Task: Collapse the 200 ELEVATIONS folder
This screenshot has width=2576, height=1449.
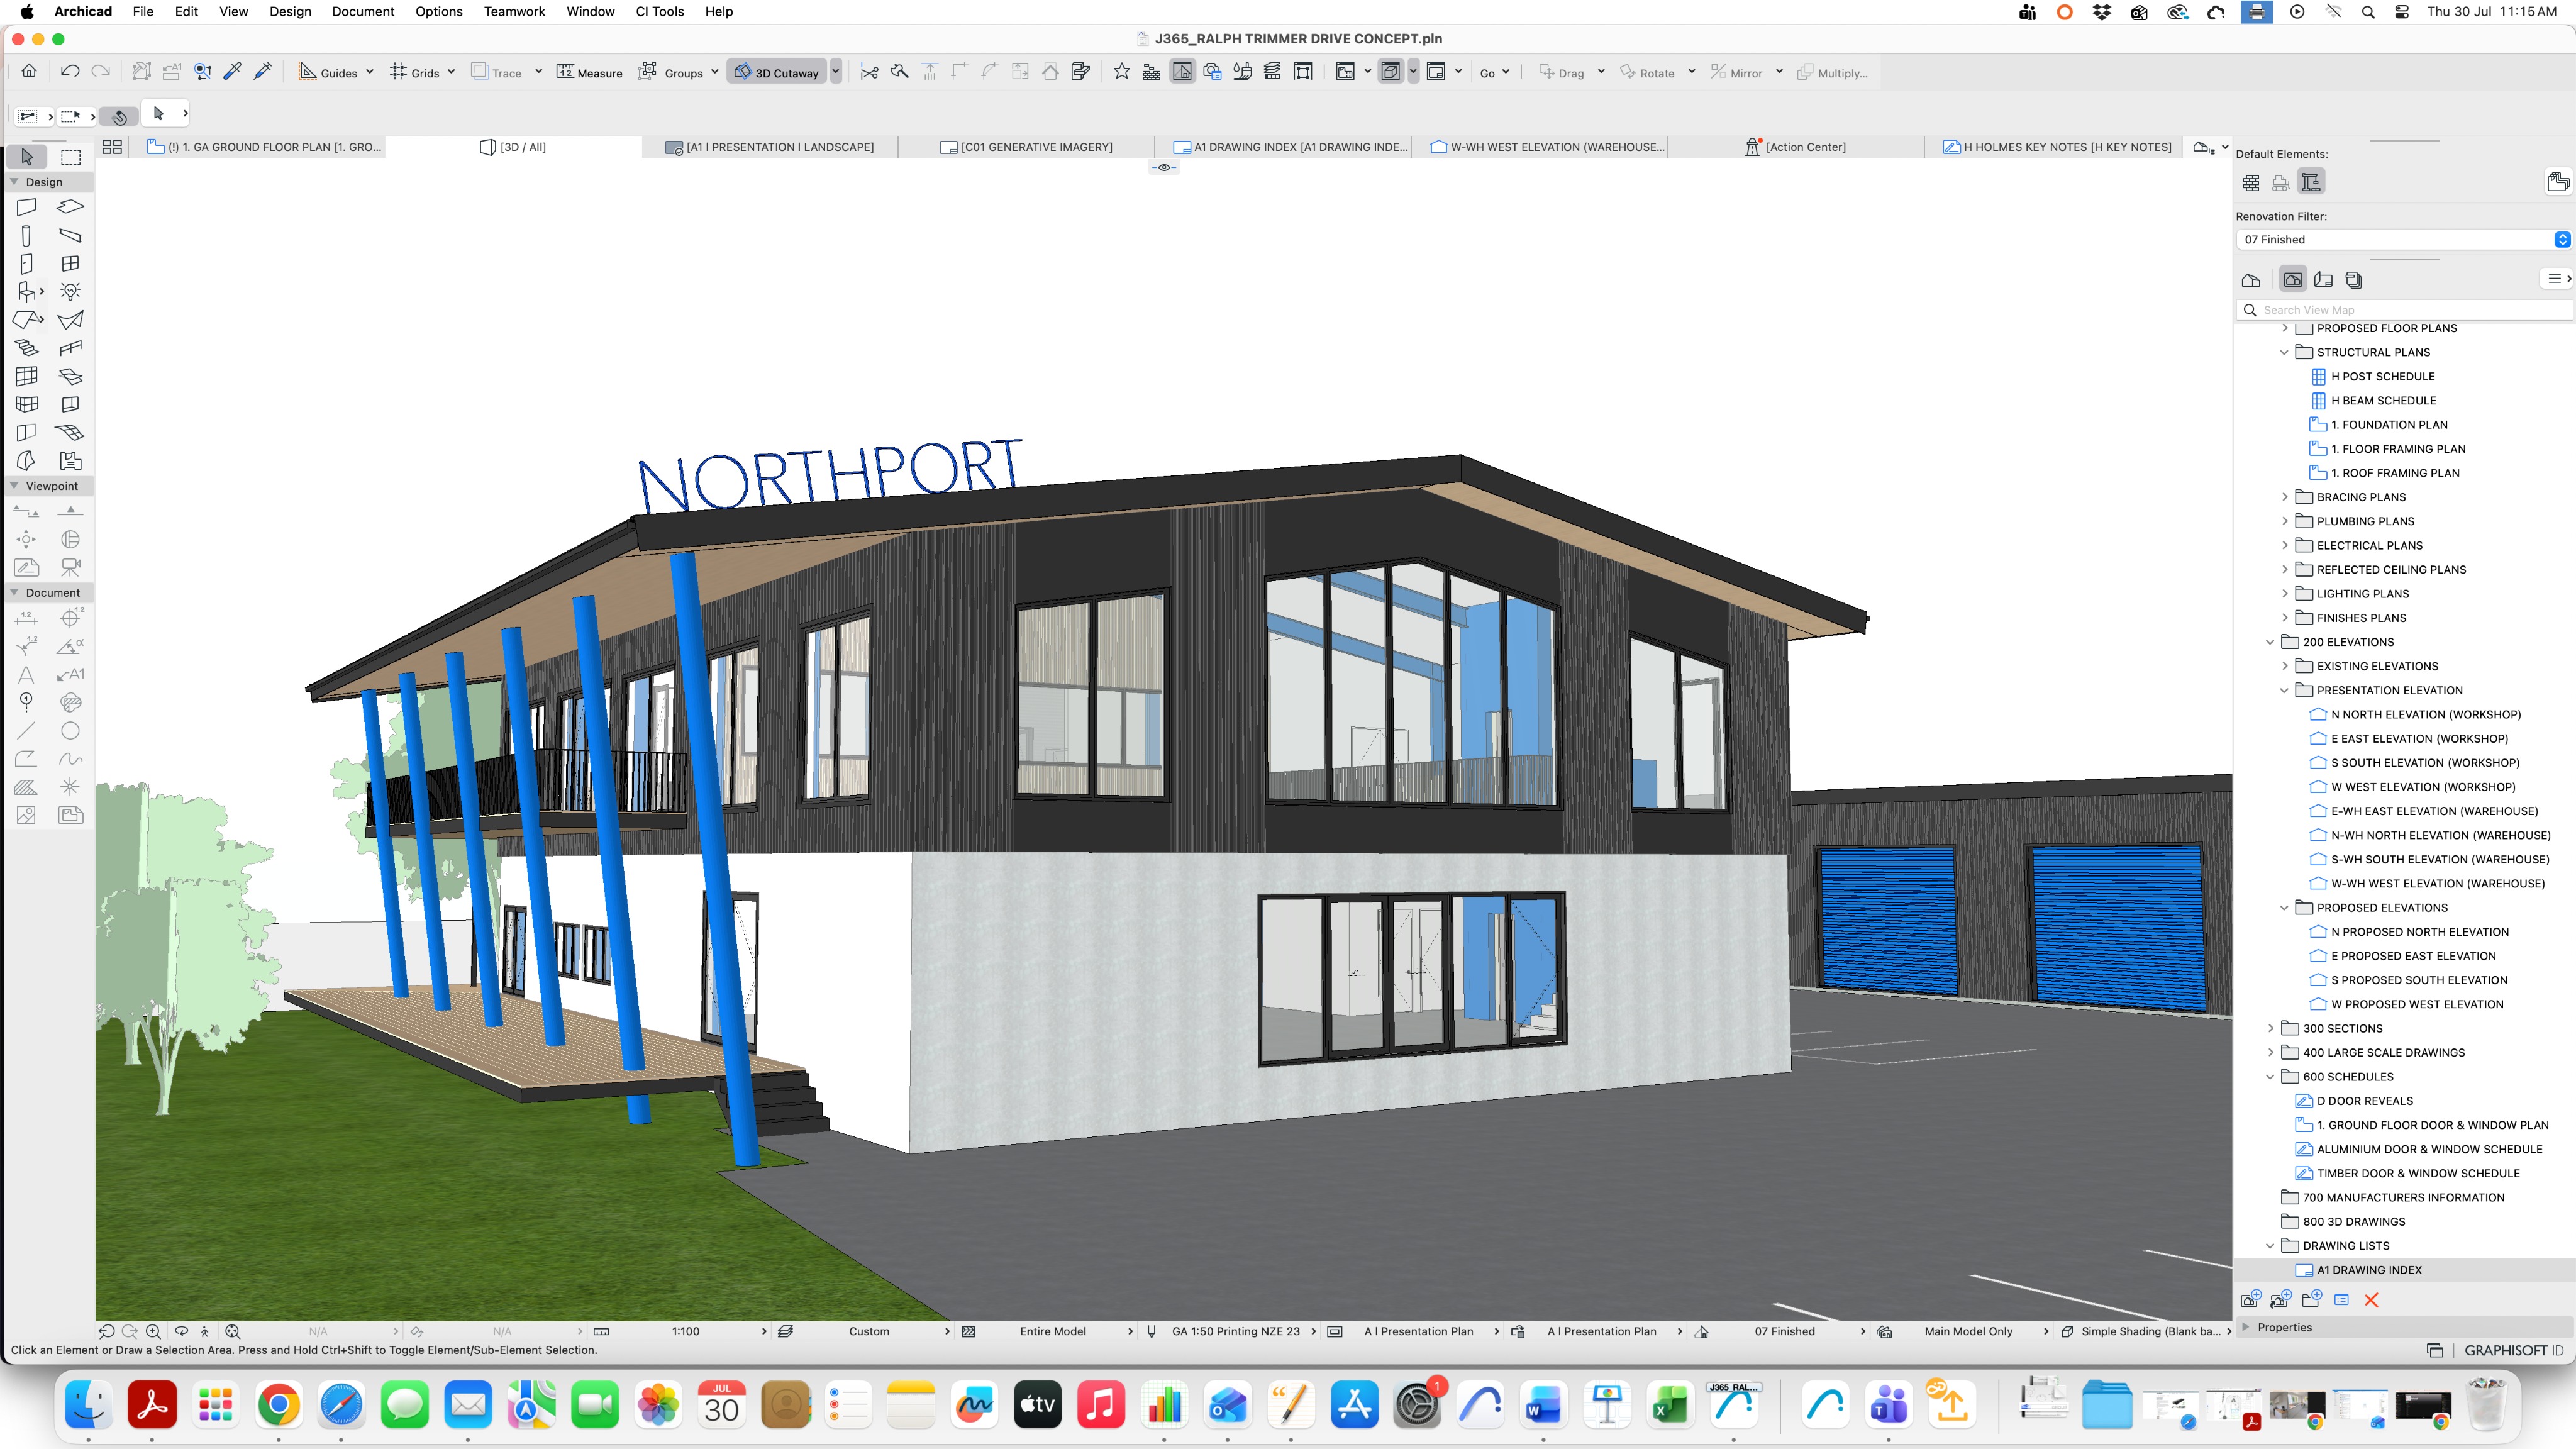Action: pos(2270,642)
